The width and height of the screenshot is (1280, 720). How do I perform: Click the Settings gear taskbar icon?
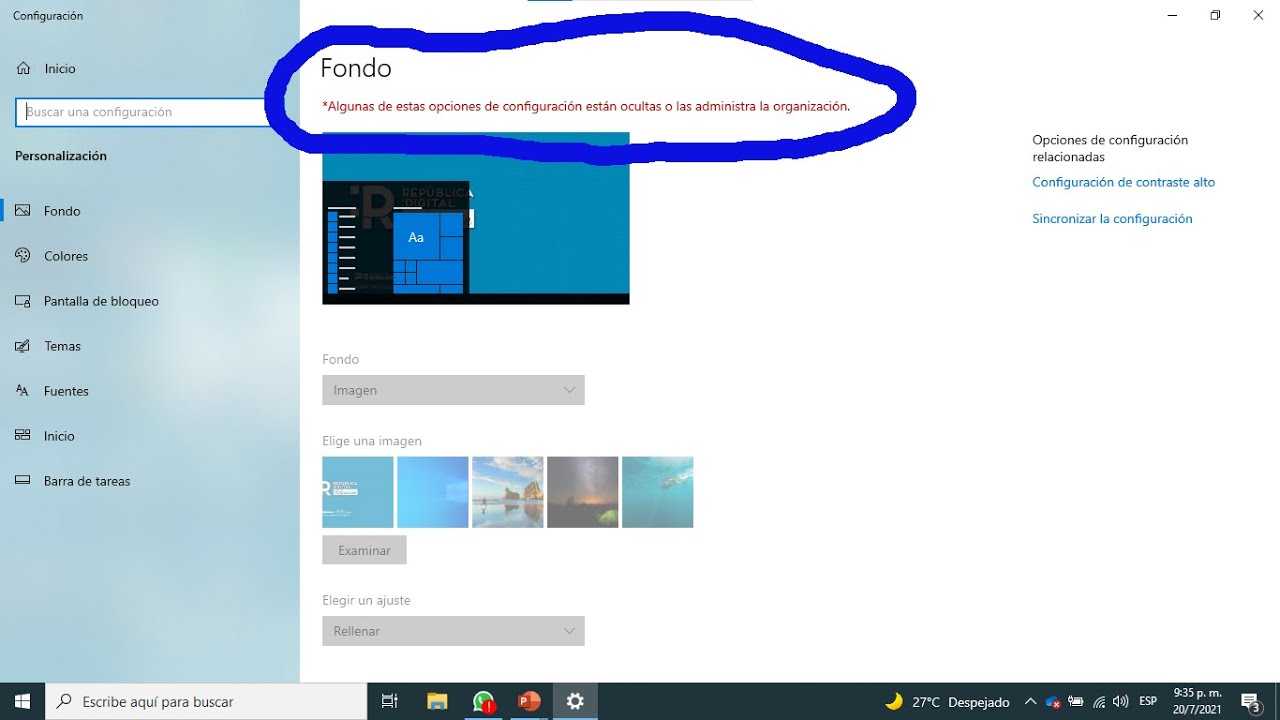pos(575,701)
